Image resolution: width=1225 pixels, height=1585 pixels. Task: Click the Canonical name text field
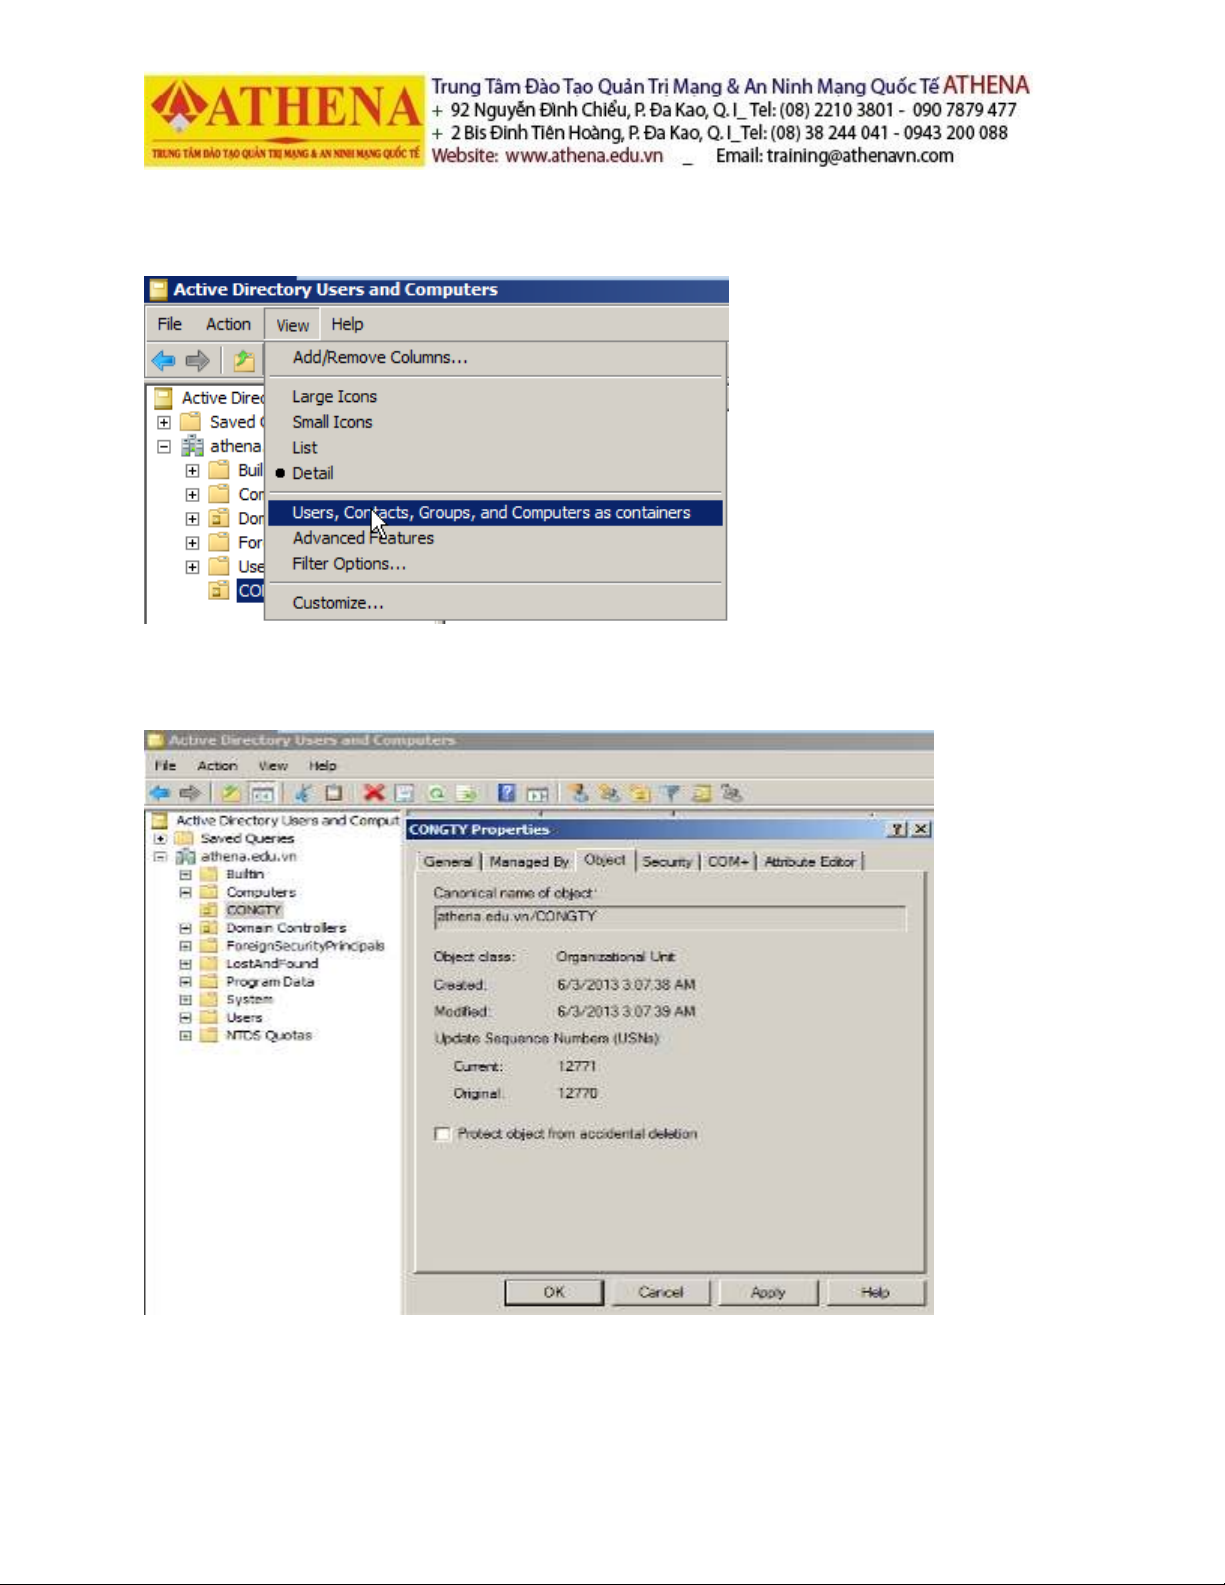pyautogui.click(x=670, y=917)
